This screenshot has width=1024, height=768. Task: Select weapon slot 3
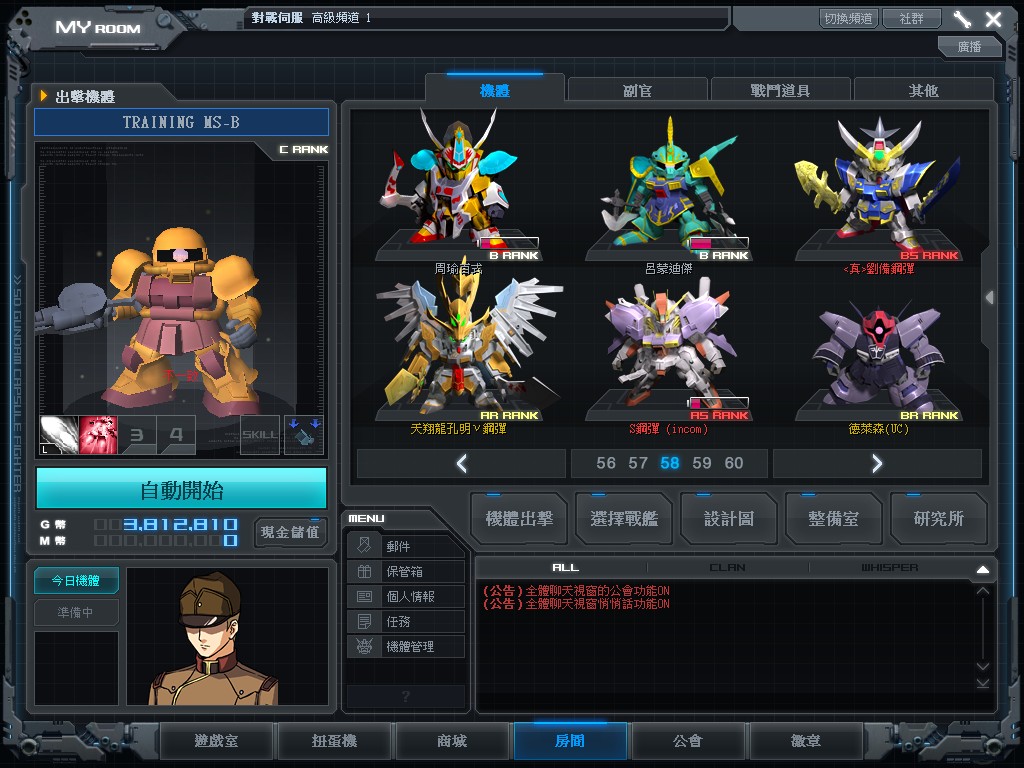[136, 435]
